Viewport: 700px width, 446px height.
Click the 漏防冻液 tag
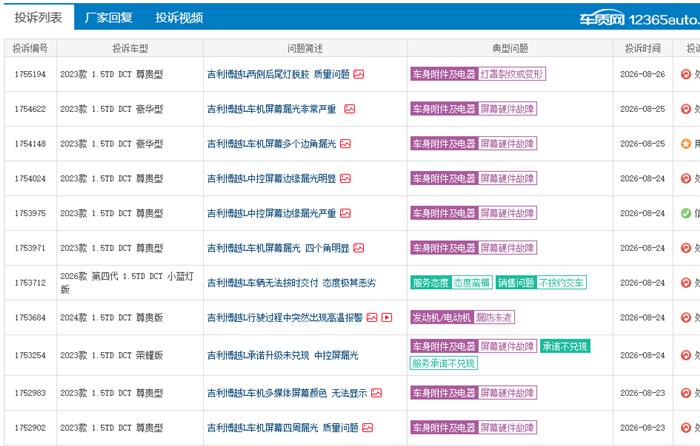coord(494,317)
